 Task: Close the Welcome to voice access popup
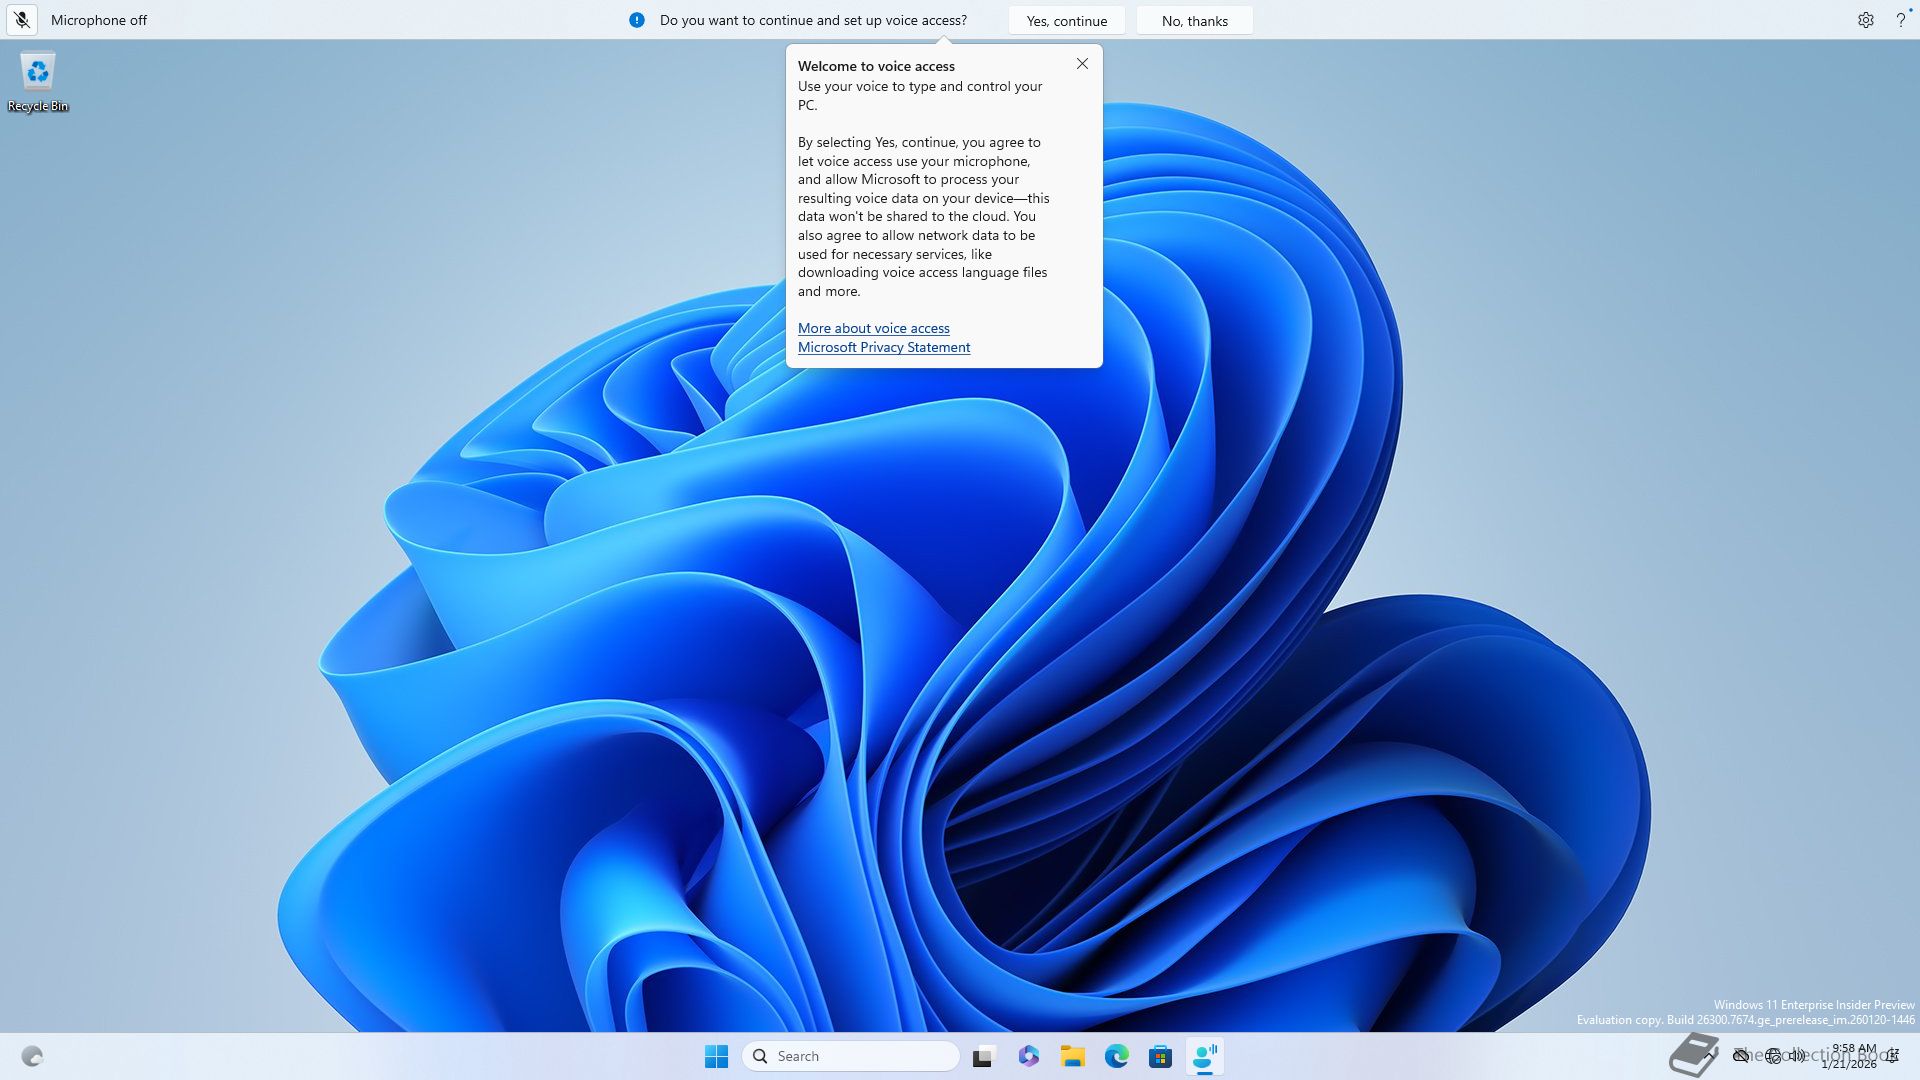[x=1082, y=64]
